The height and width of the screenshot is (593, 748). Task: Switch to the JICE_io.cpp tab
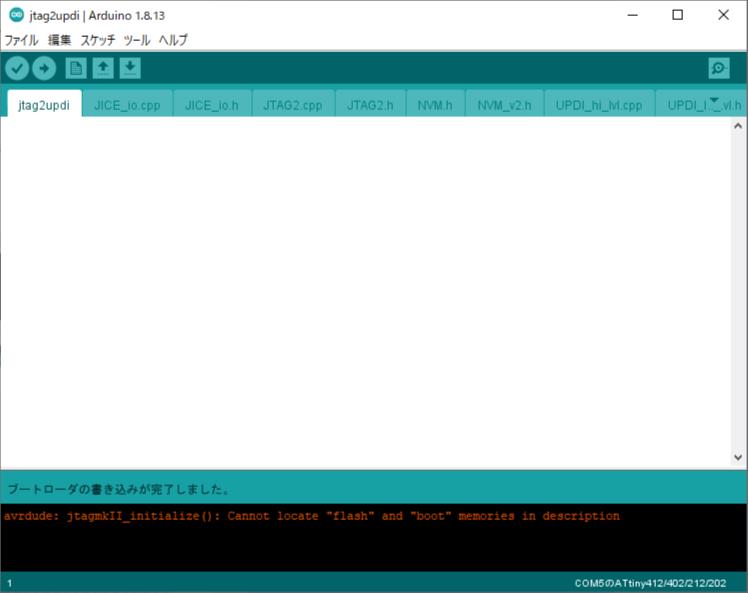(127, 104)
